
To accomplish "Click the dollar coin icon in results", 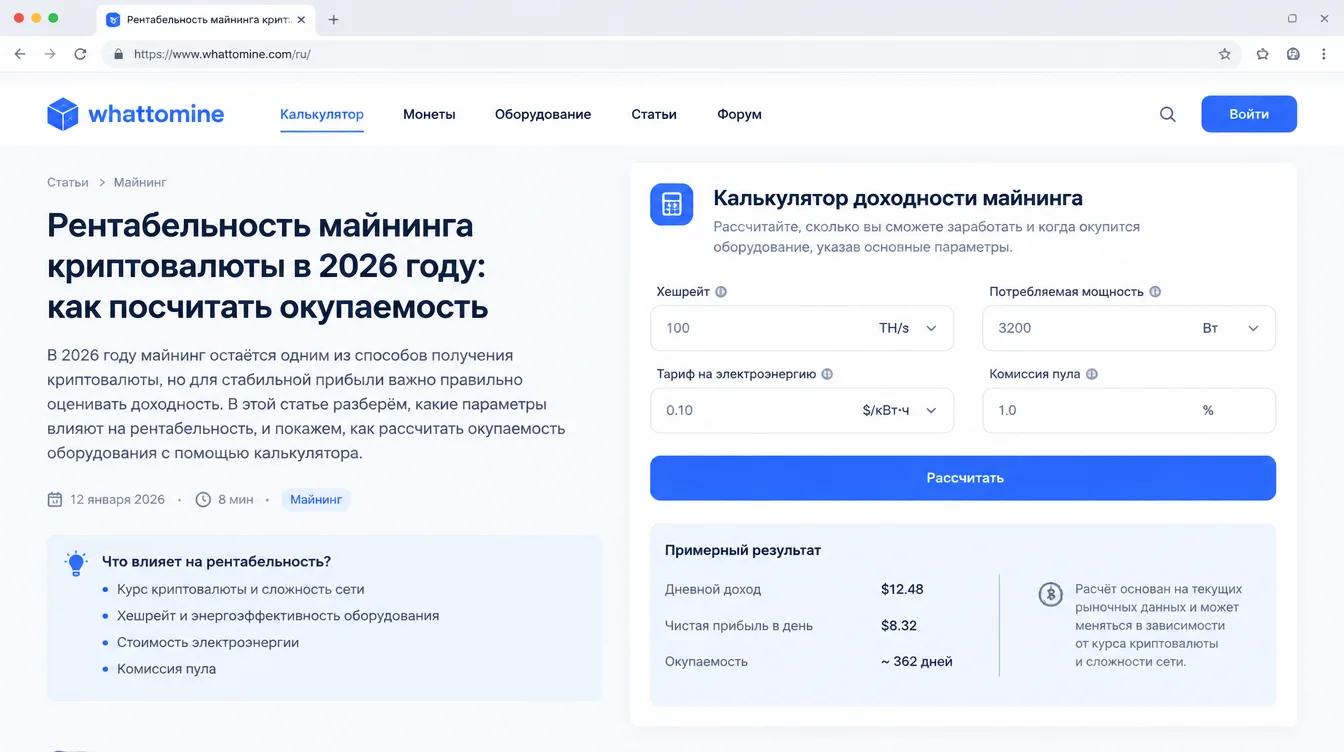I will pos(1050,594).
